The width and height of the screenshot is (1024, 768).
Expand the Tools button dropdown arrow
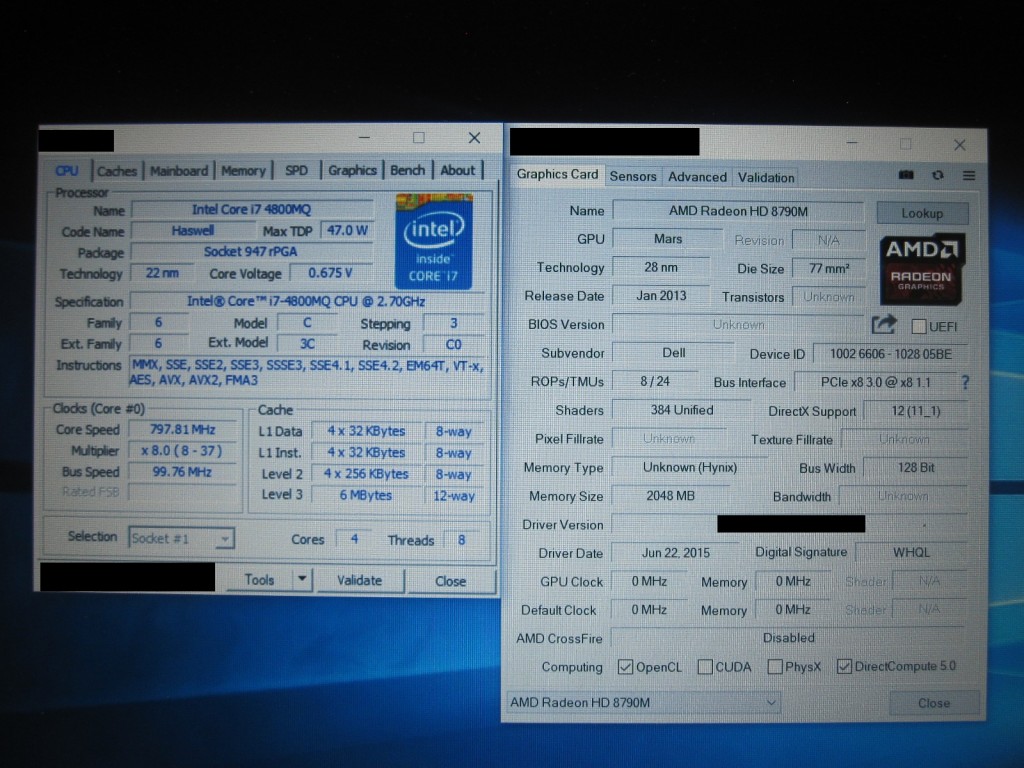point(302,579)
